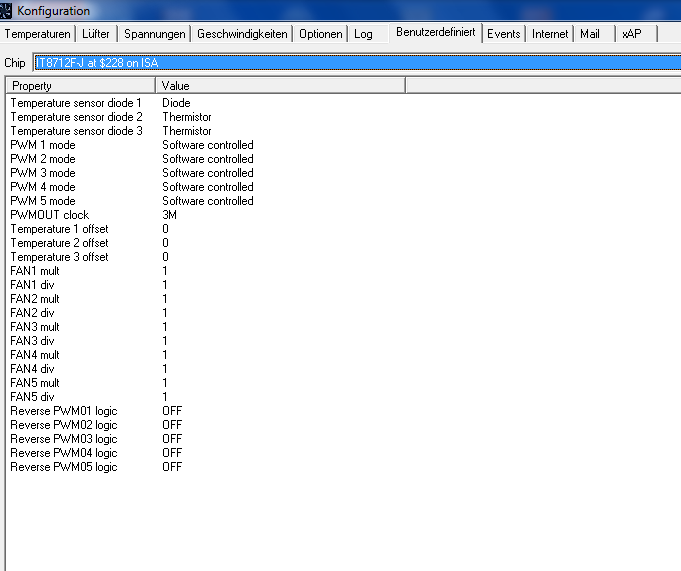681x571 pixels.
Task: Select the Benutzerdefiniert tab
Action: pos(436,32)
